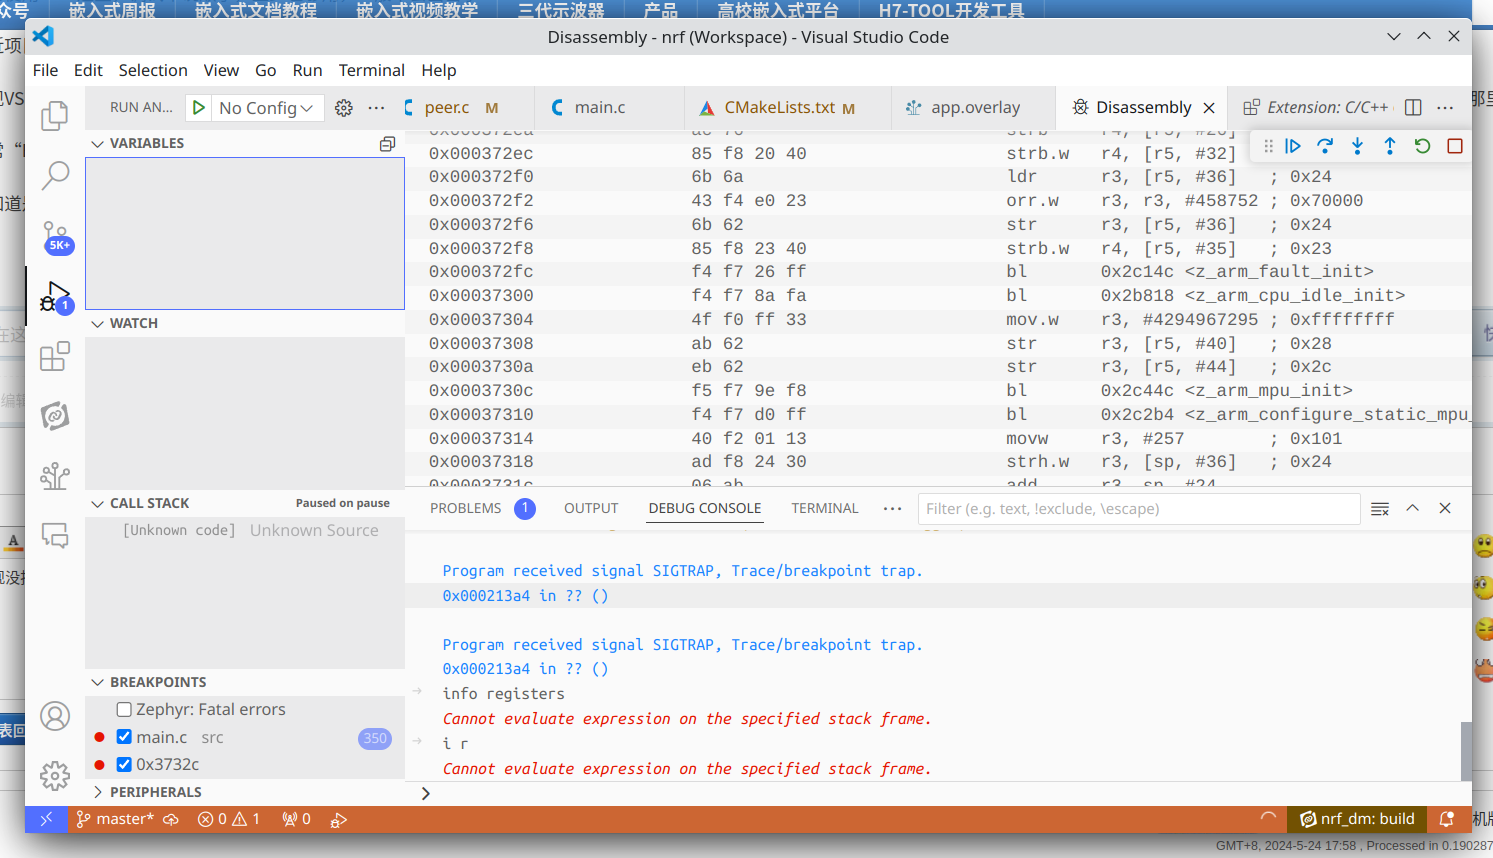This screenshot has height=858, width=1493.
Task: Open the chat panel icon in activity bar
Action: pos(55,536)
